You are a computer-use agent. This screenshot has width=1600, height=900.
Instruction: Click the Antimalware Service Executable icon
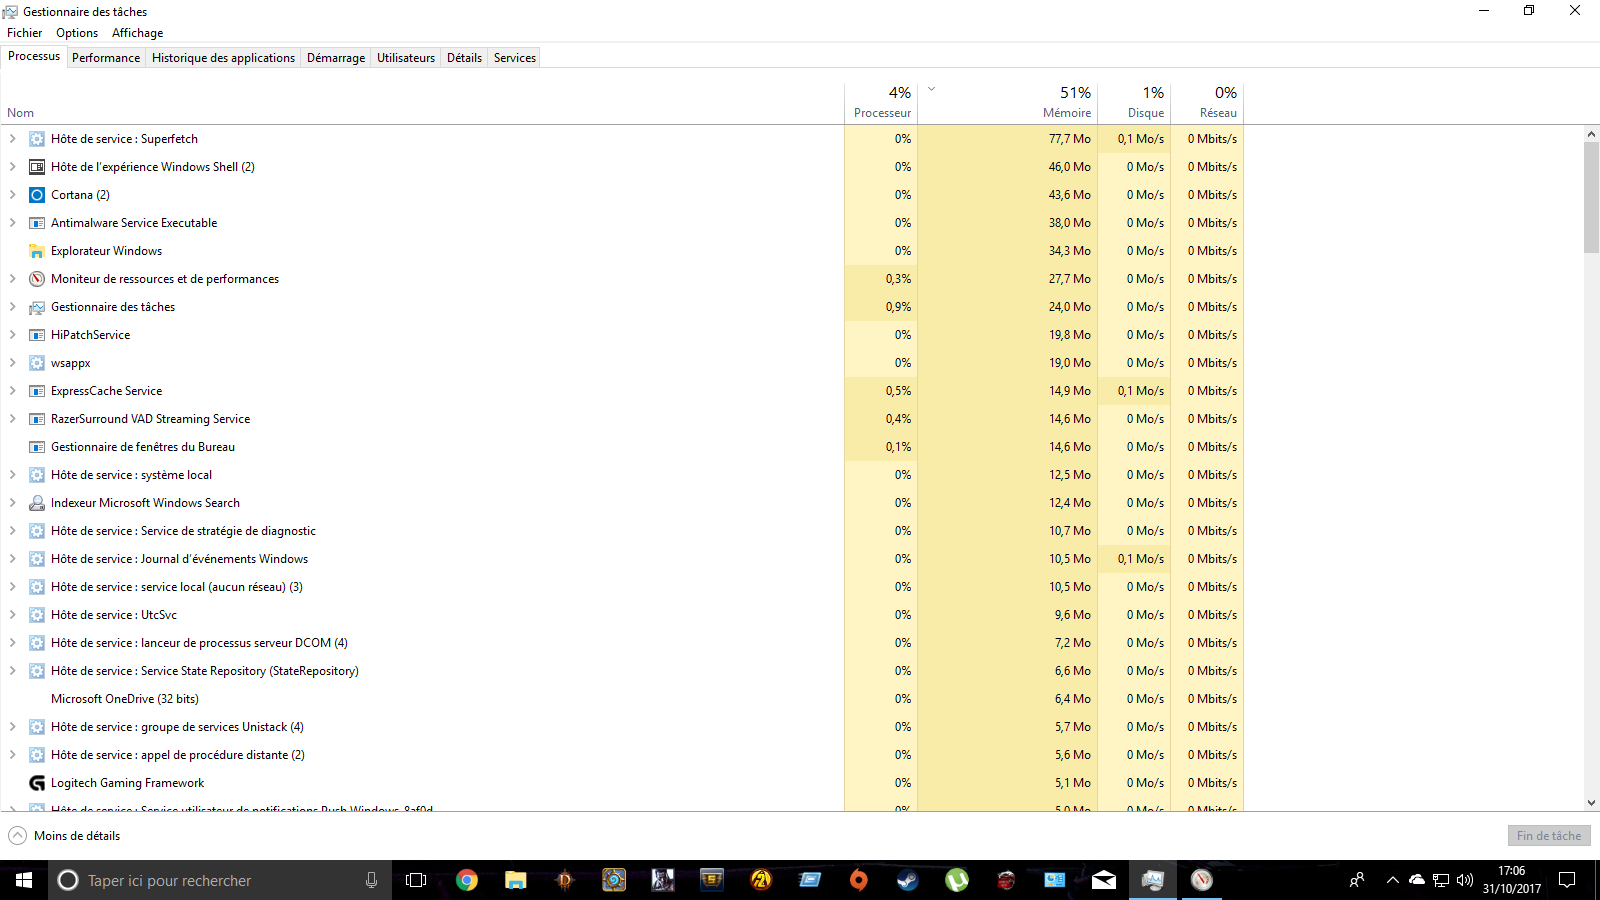[37, 223]
